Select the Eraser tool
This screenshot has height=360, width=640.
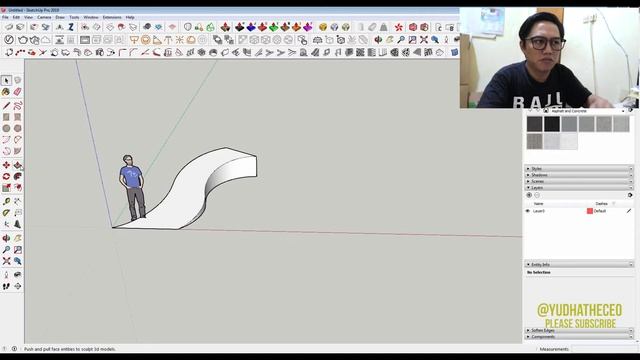point(18,92)
